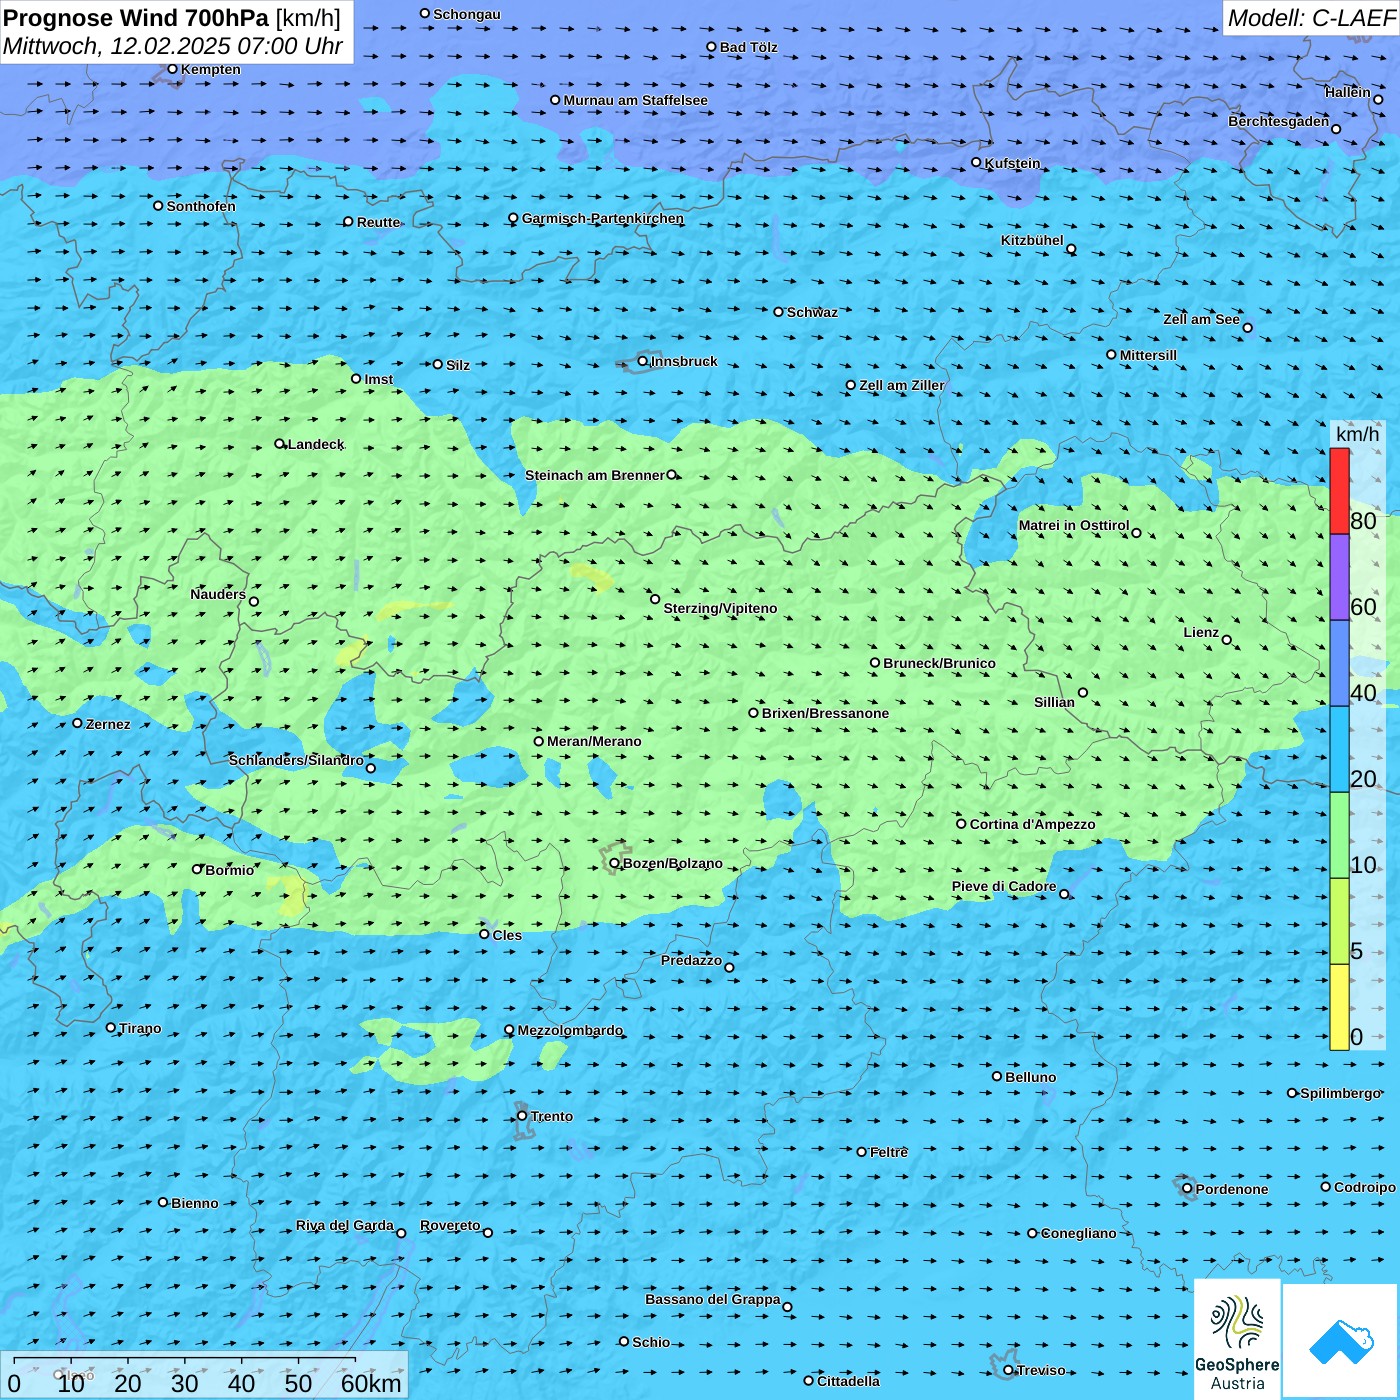This screenshot has height=1400, width=1400.
Task: Click the Bozen/Bolzano city marker
Action: pos(615,863)
